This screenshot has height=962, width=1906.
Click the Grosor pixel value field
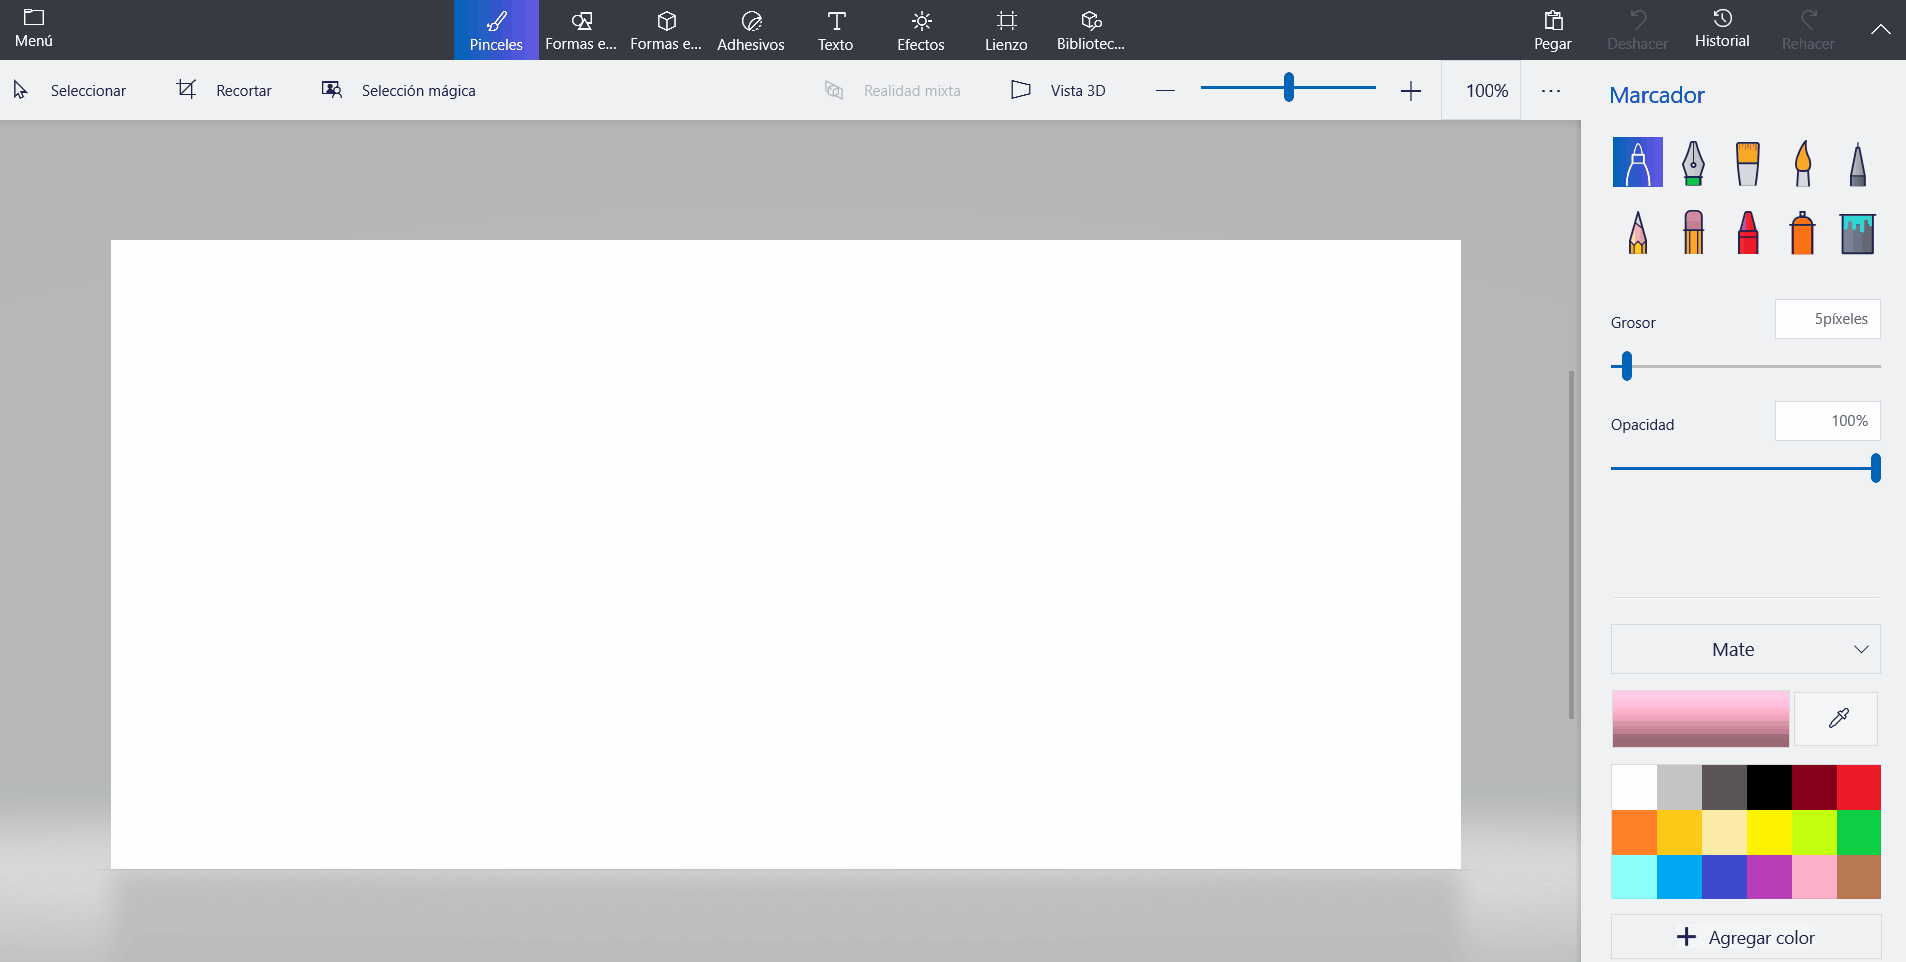coord(1828,319)
